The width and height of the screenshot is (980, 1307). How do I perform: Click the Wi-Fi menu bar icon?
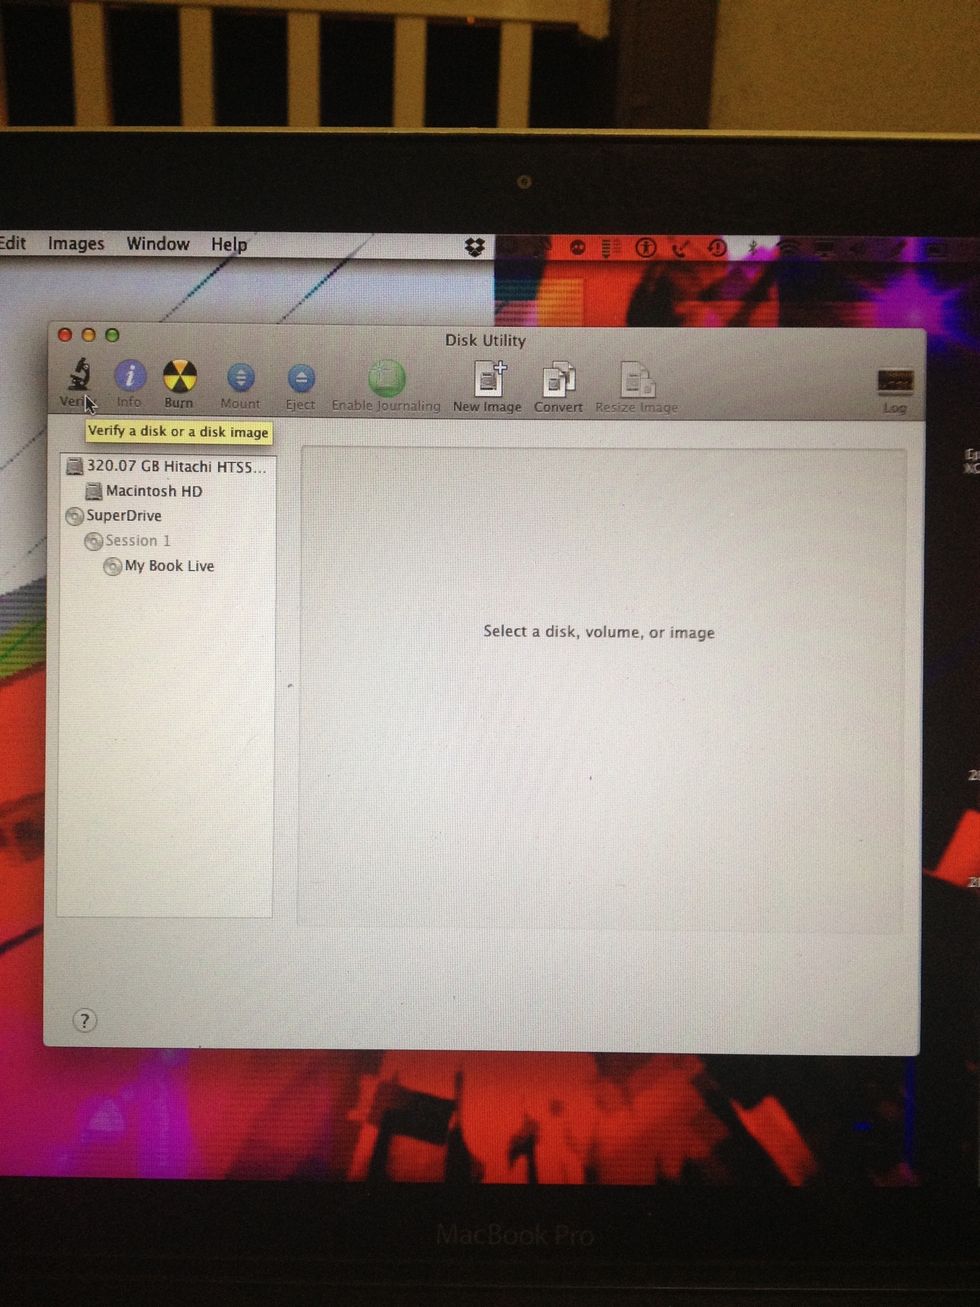coord(789,247)
